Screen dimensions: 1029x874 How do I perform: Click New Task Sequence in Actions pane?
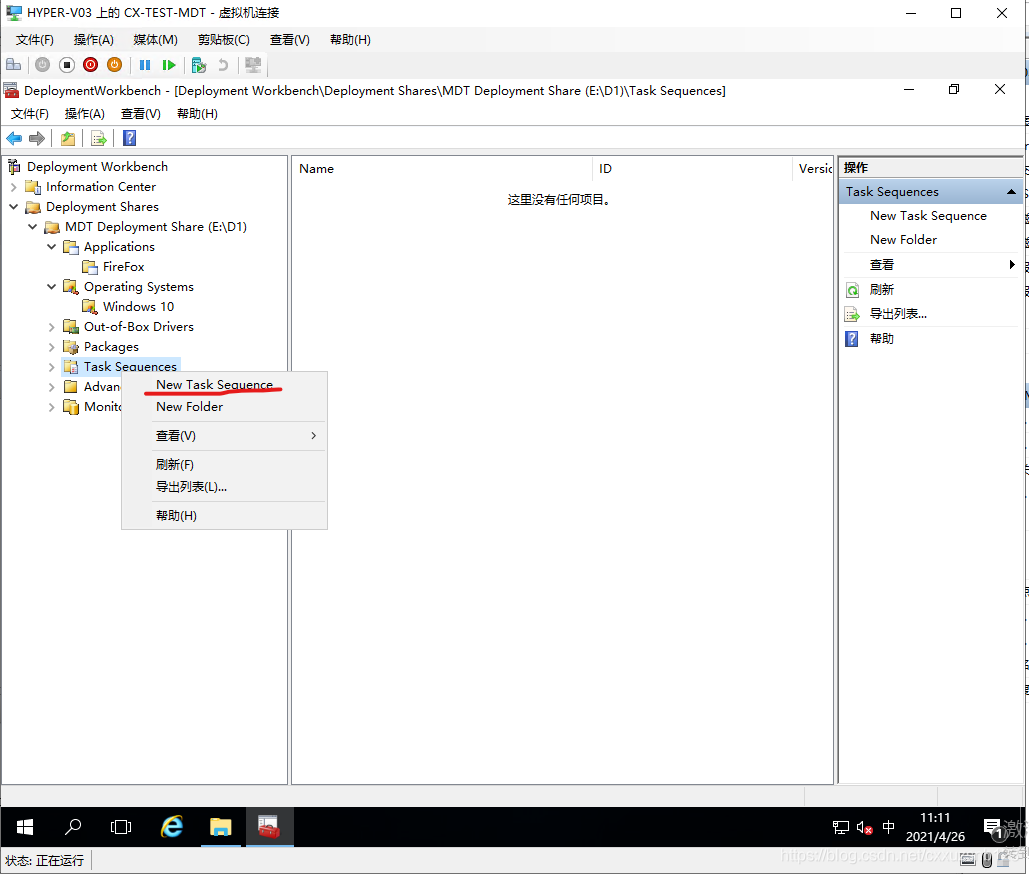point(928,216)
